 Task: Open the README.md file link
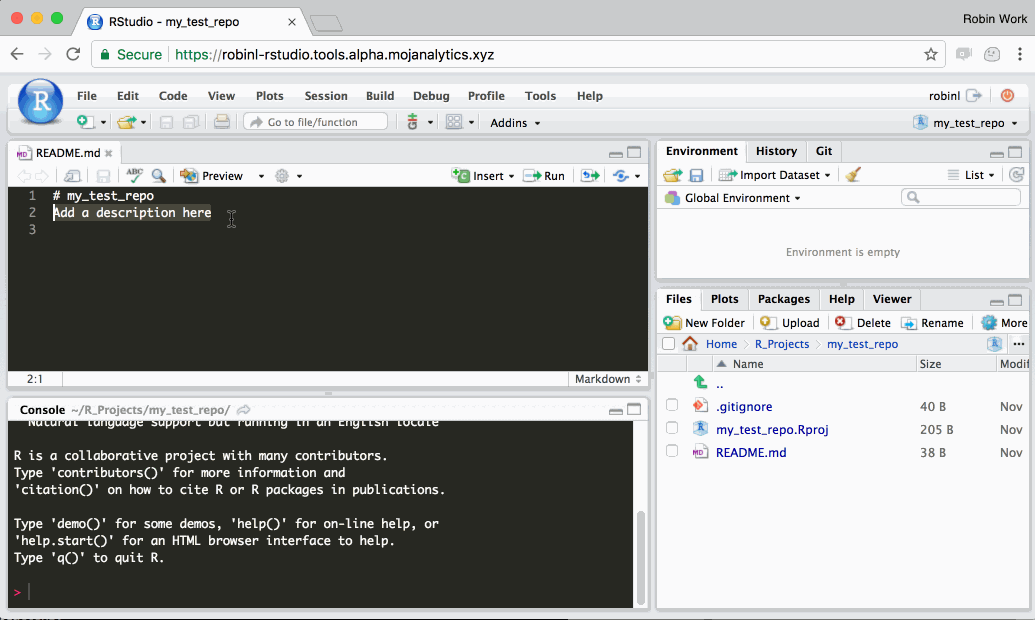[751, 452]
